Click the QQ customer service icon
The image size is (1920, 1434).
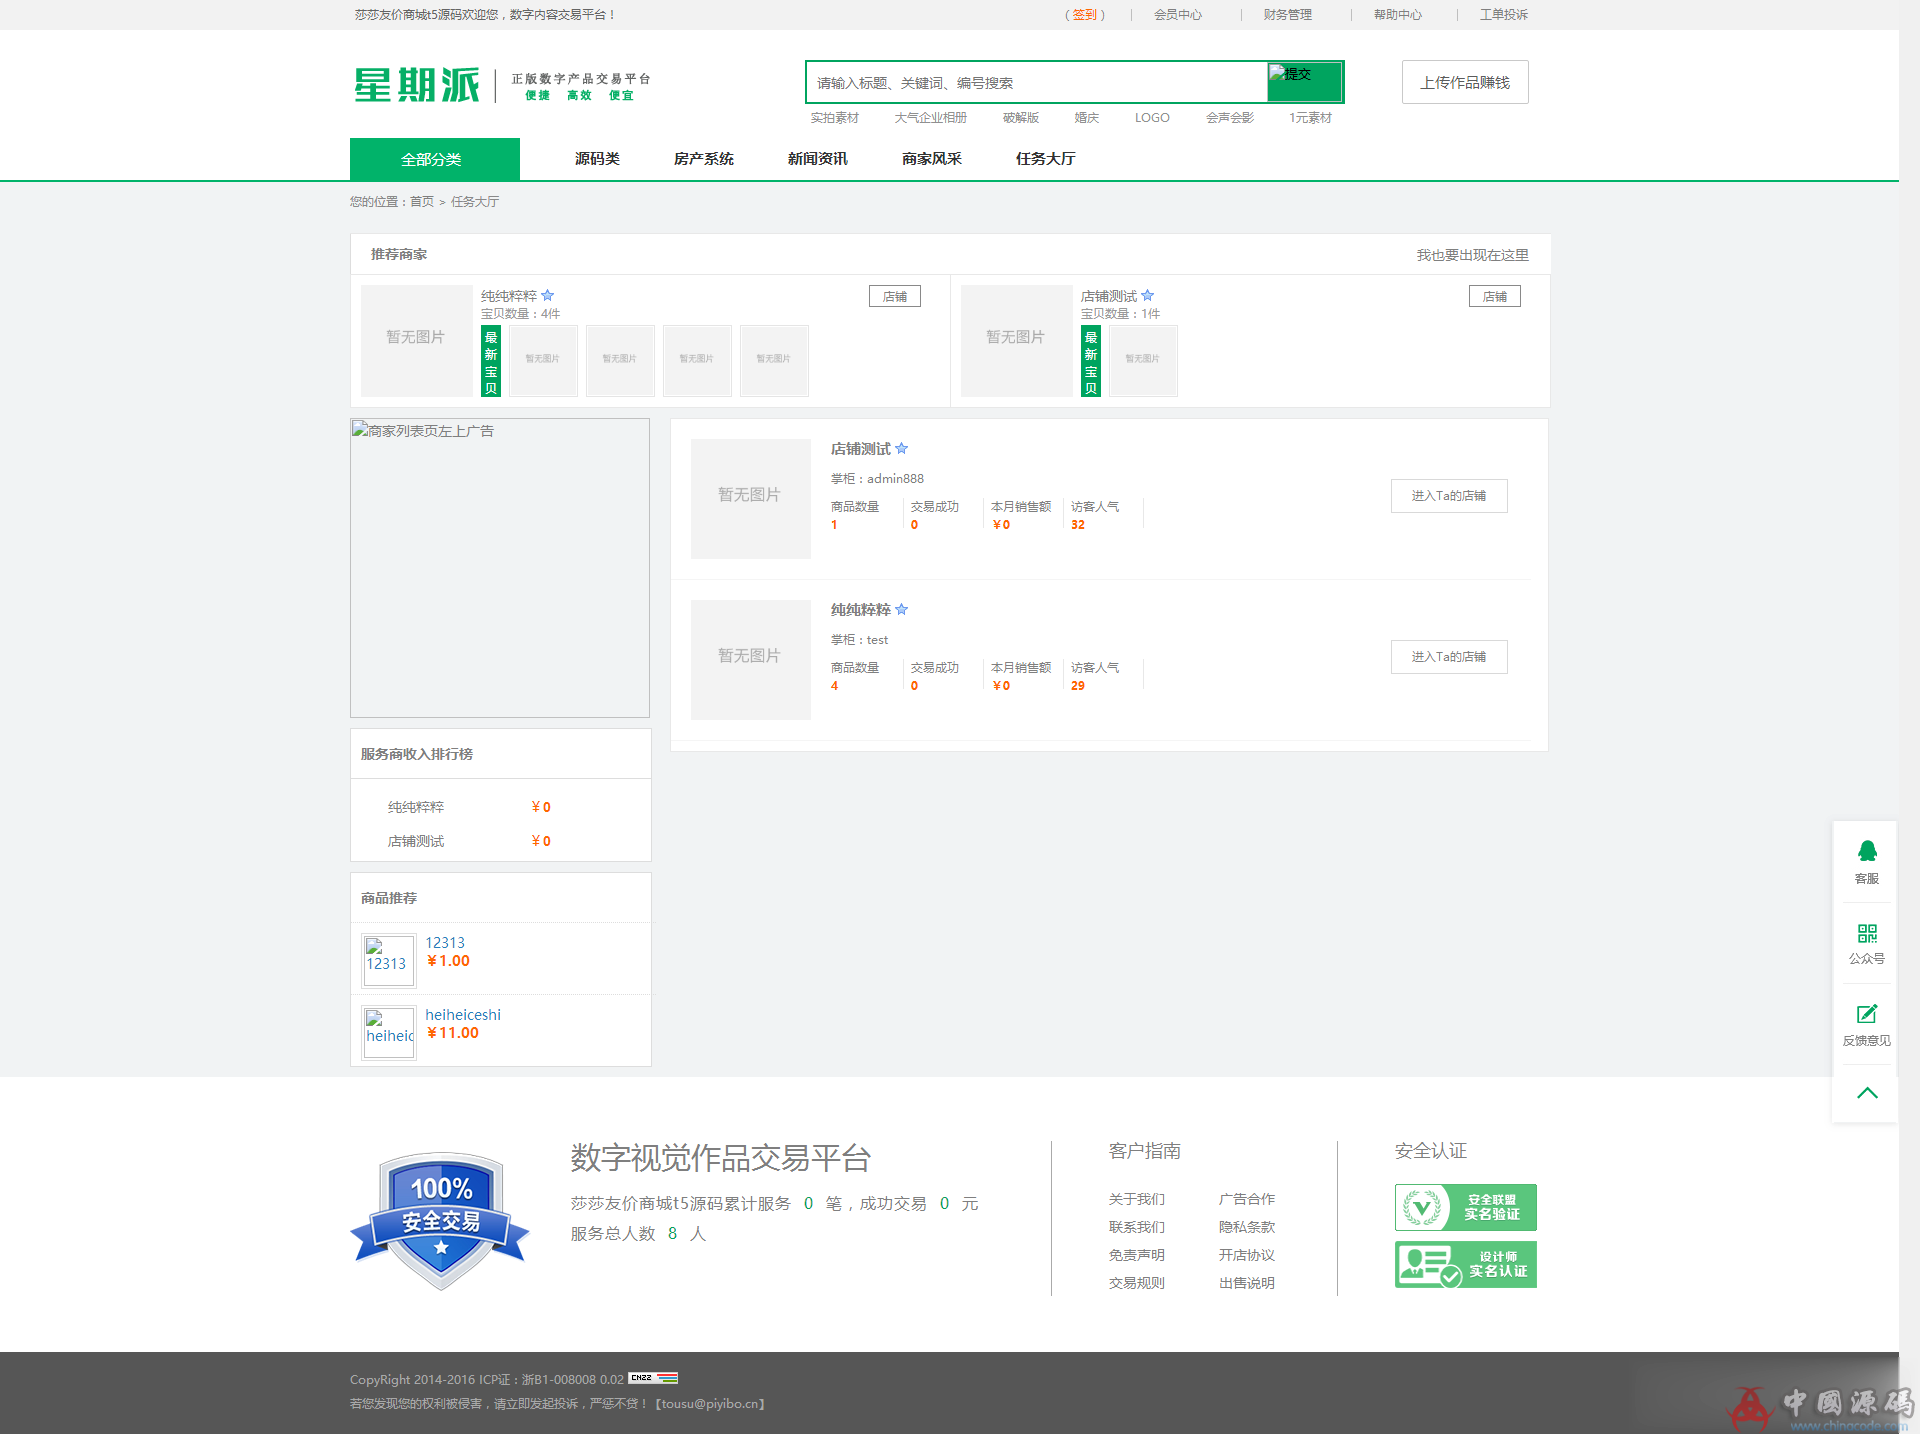[x=1866, y=852]
